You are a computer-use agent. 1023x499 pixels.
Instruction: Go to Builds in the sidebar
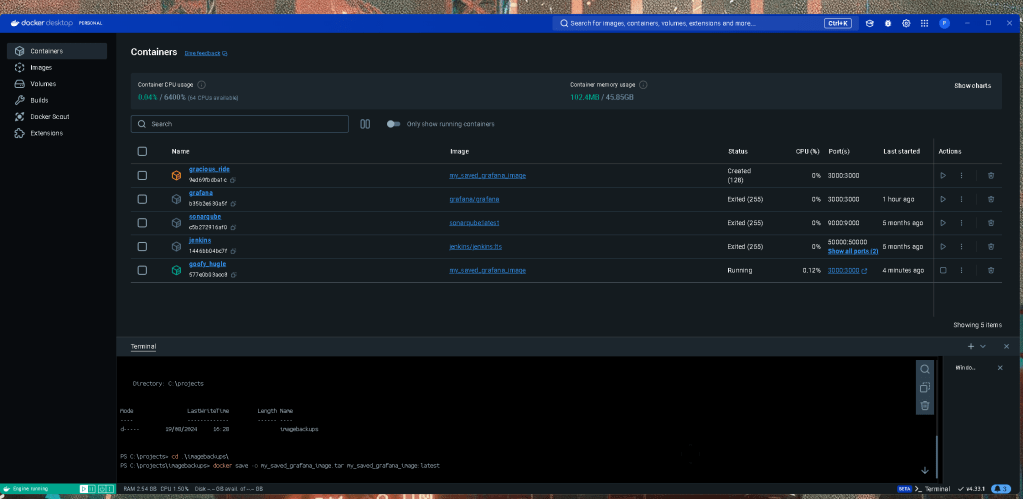(x=57, y=100)
